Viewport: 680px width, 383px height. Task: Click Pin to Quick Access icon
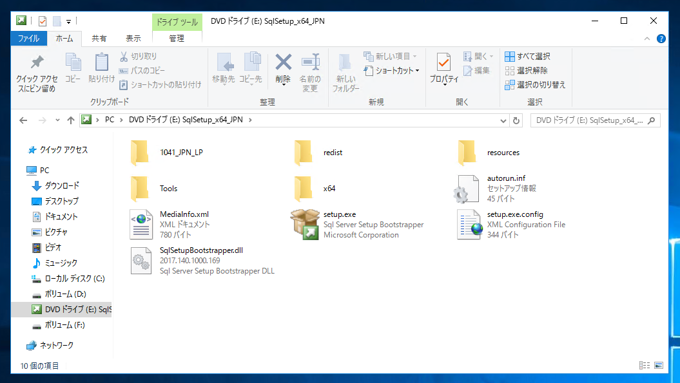point(37,62)
